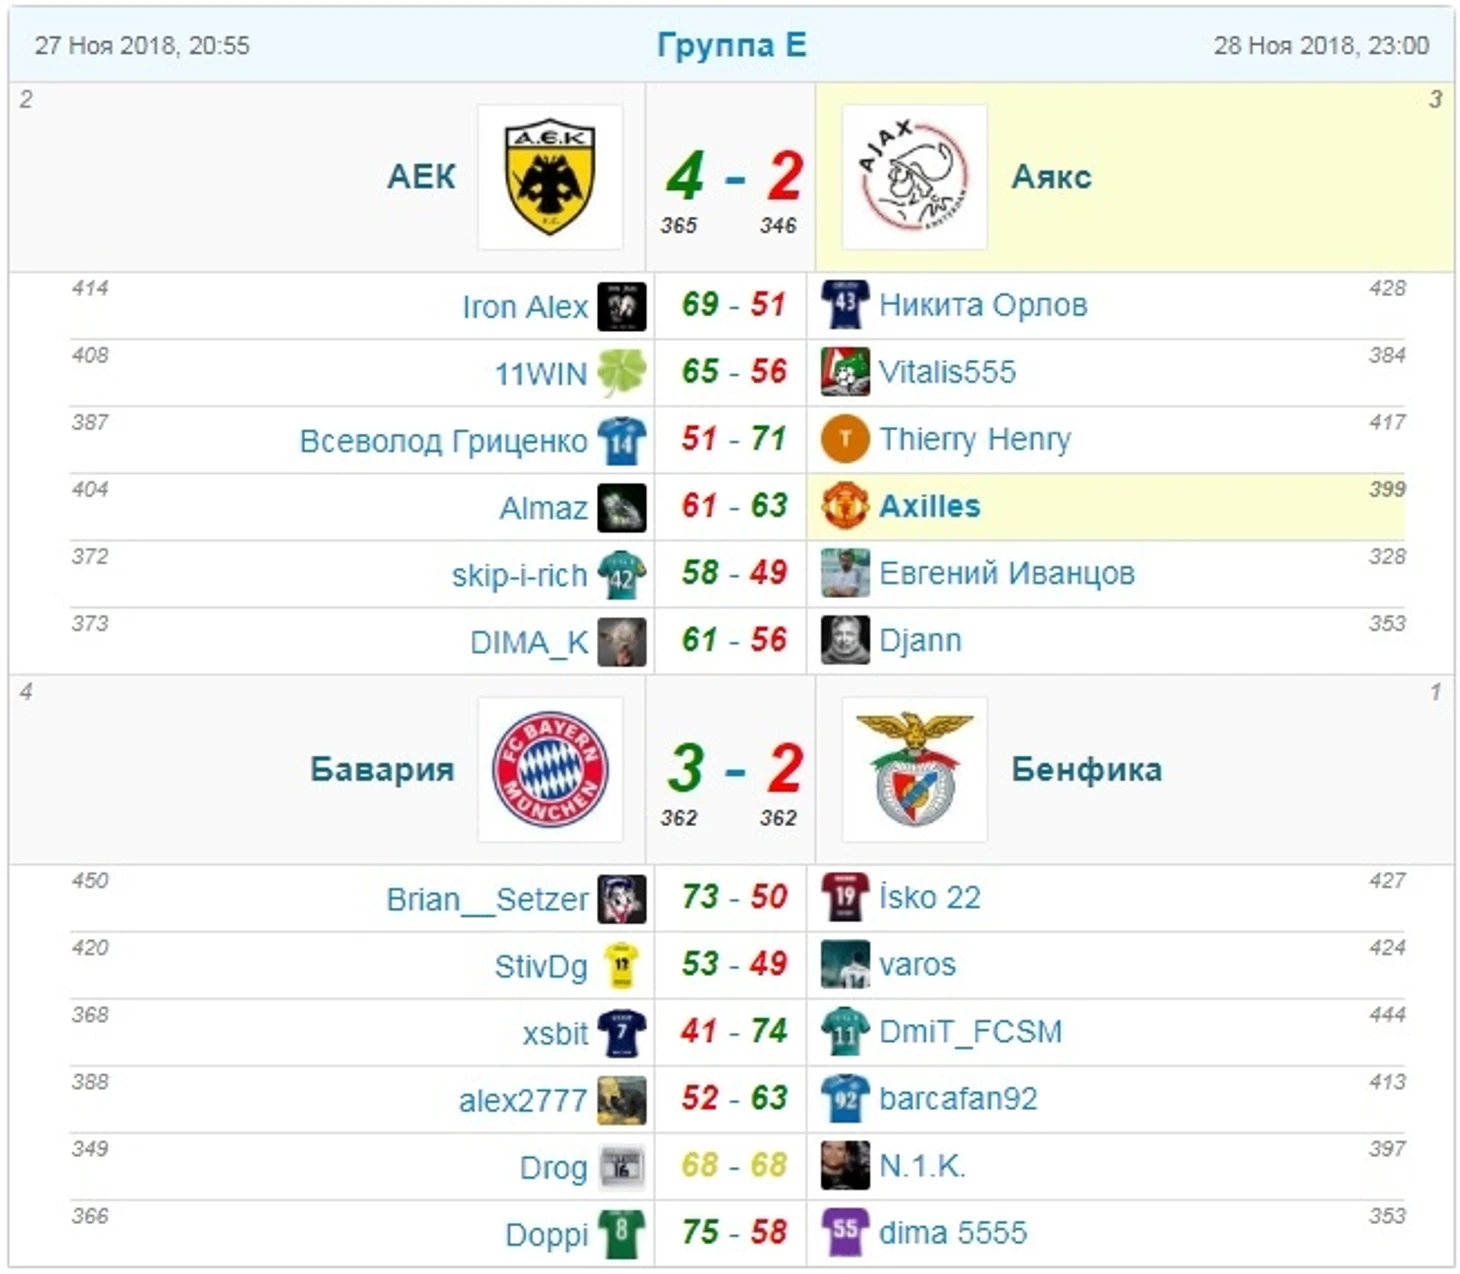Click Thierry Henry's orange circle avatar

click(x=844, y=439)
